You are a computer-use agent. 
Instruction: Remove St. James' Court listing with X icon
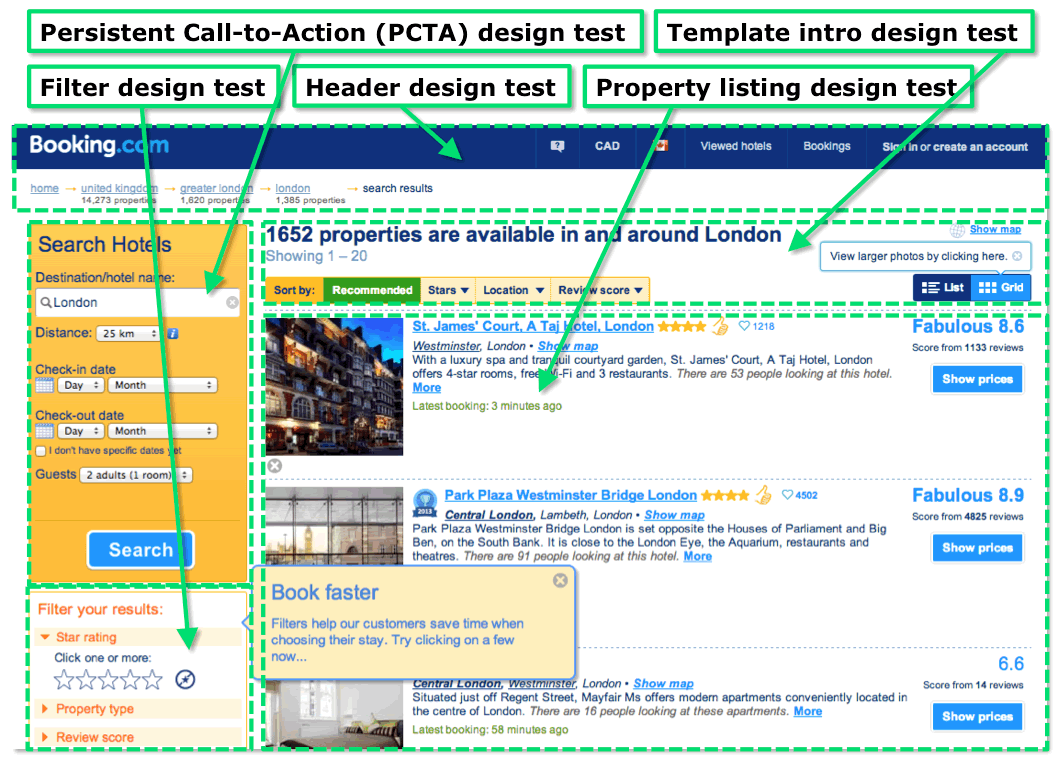coord(274,465)
